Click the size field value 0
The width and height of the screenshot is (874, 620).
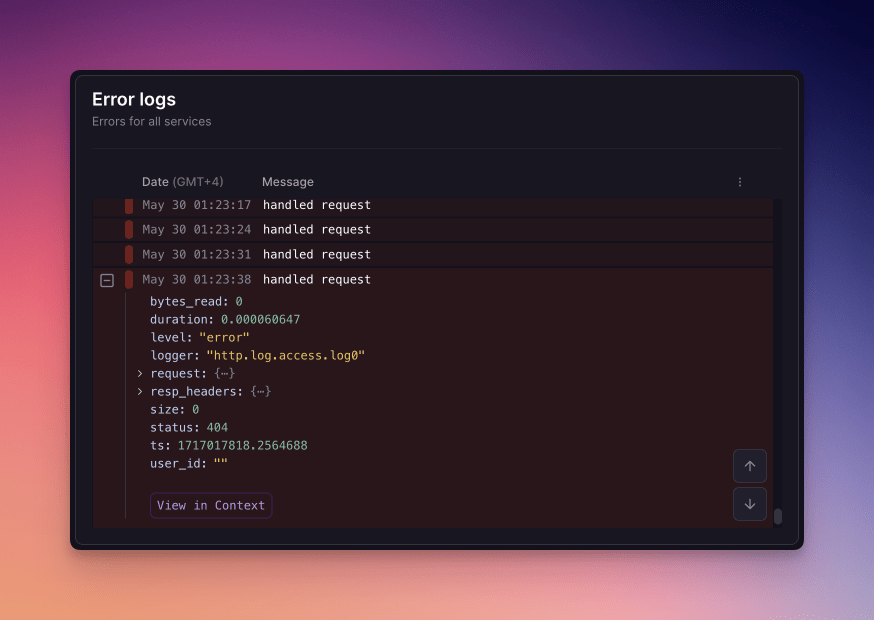[x=195, y=410]
